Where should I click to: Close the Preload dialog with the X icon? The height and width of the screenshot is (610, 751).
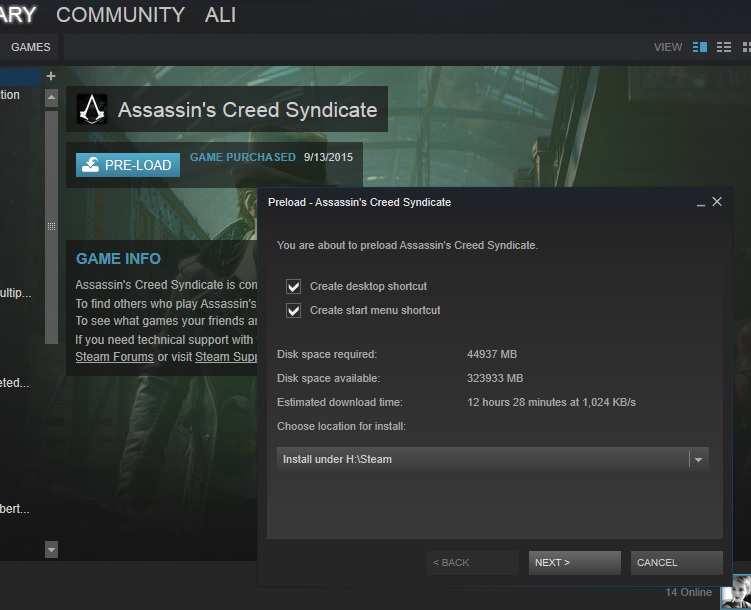click(717, 202)
